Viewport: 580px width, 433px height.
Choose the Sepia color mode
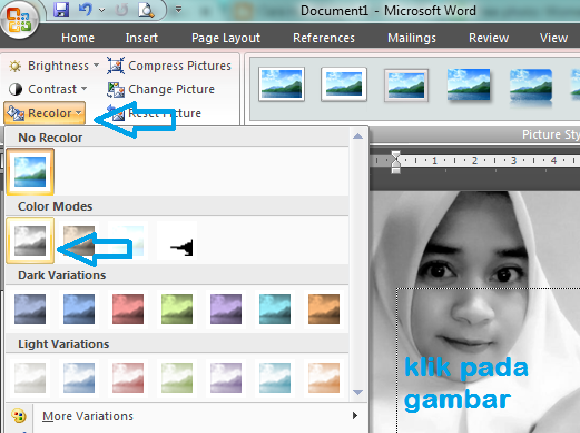[x=79, y=240]
